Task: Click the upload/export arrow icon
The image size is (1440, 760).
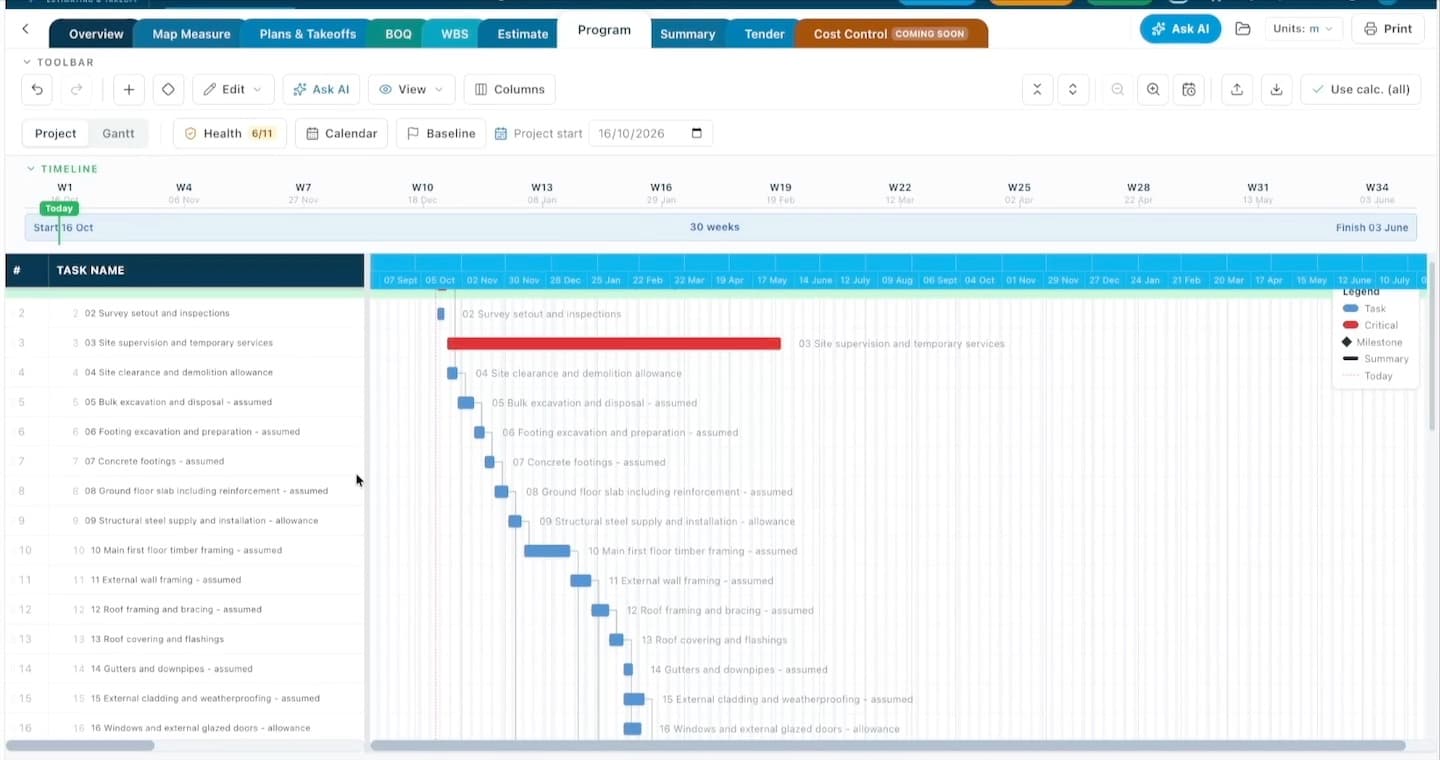Action: [1237, 89]
